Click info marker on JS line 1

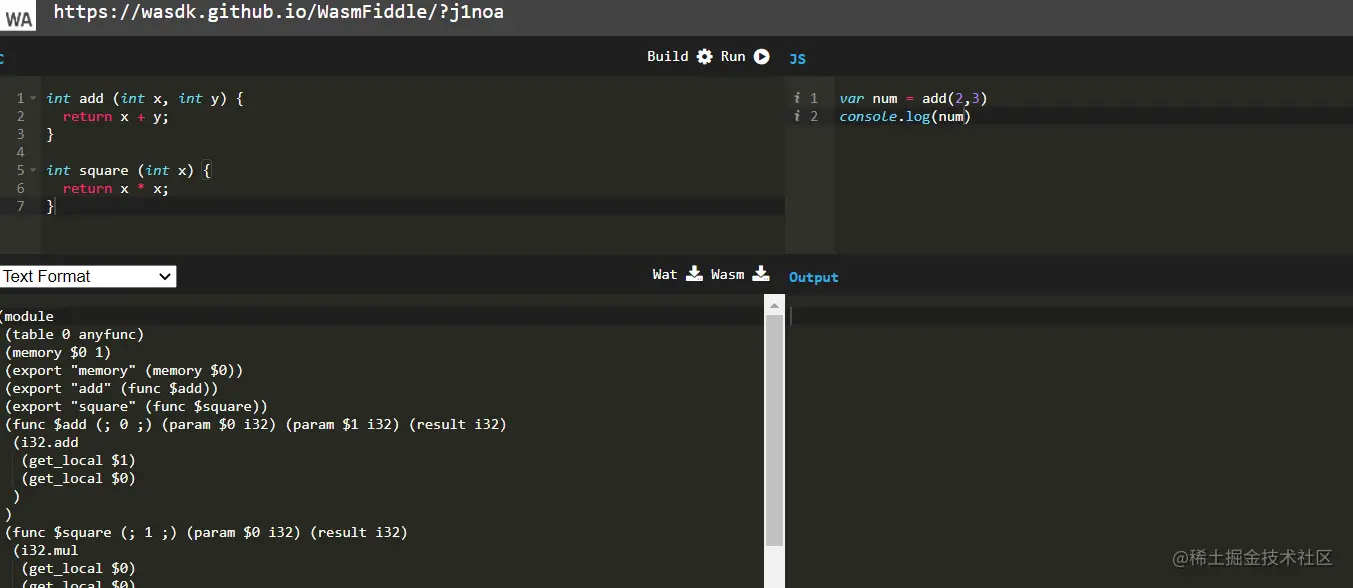pos(797,98)
